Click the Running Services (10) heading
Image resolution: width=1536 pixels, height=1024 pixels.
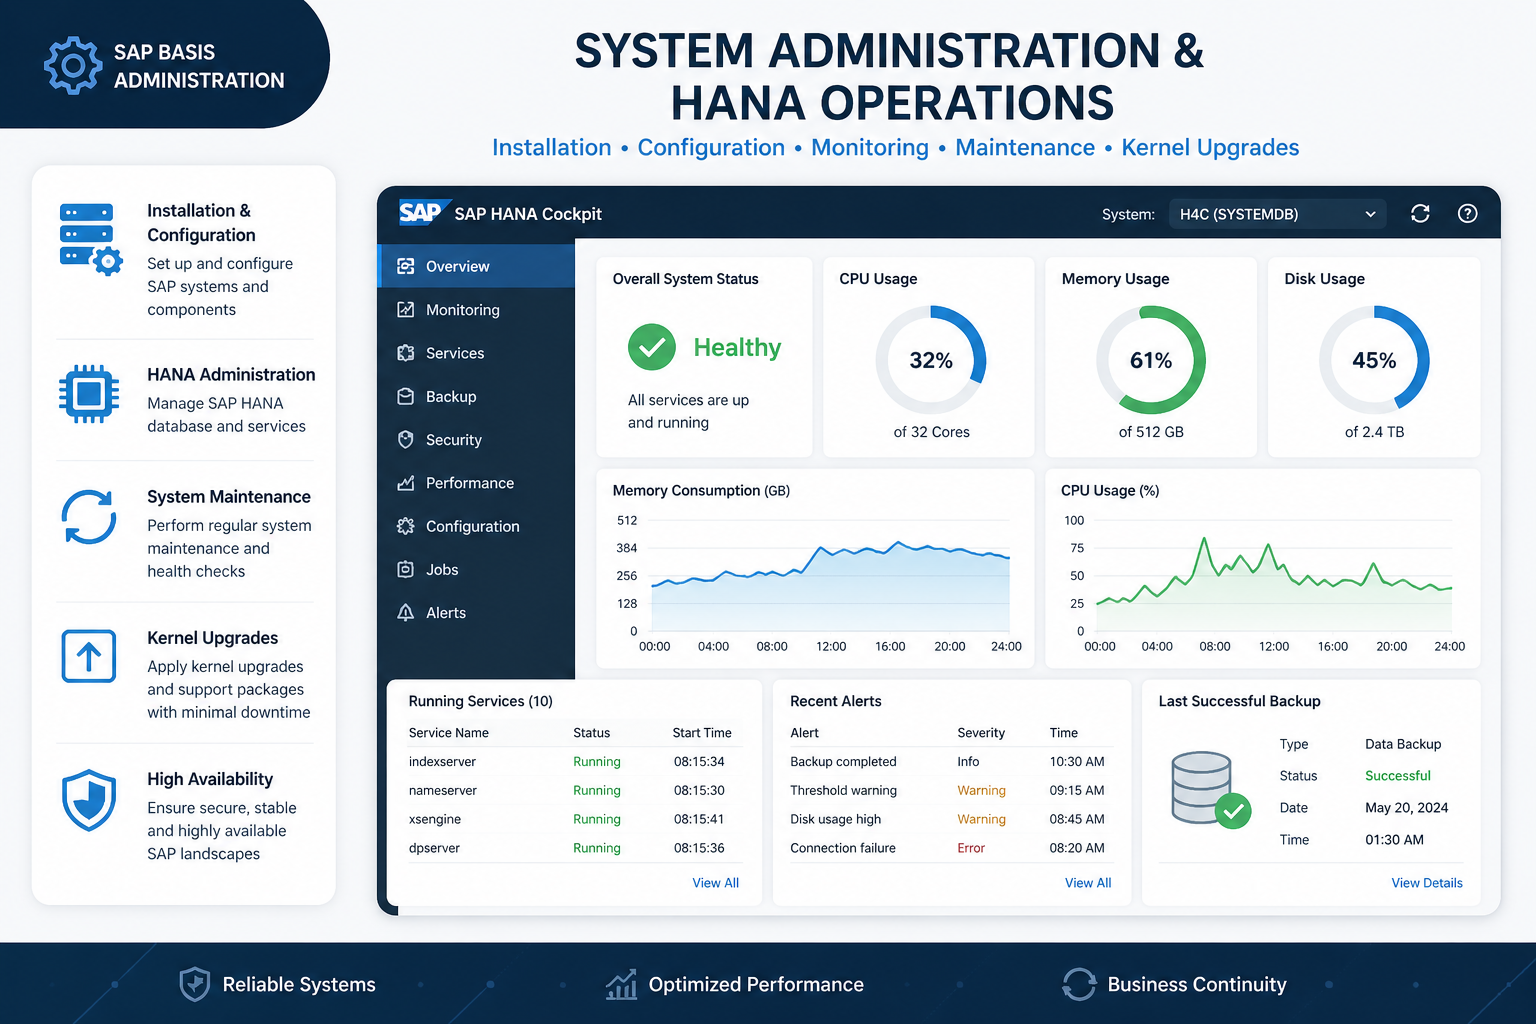point(481,701)
